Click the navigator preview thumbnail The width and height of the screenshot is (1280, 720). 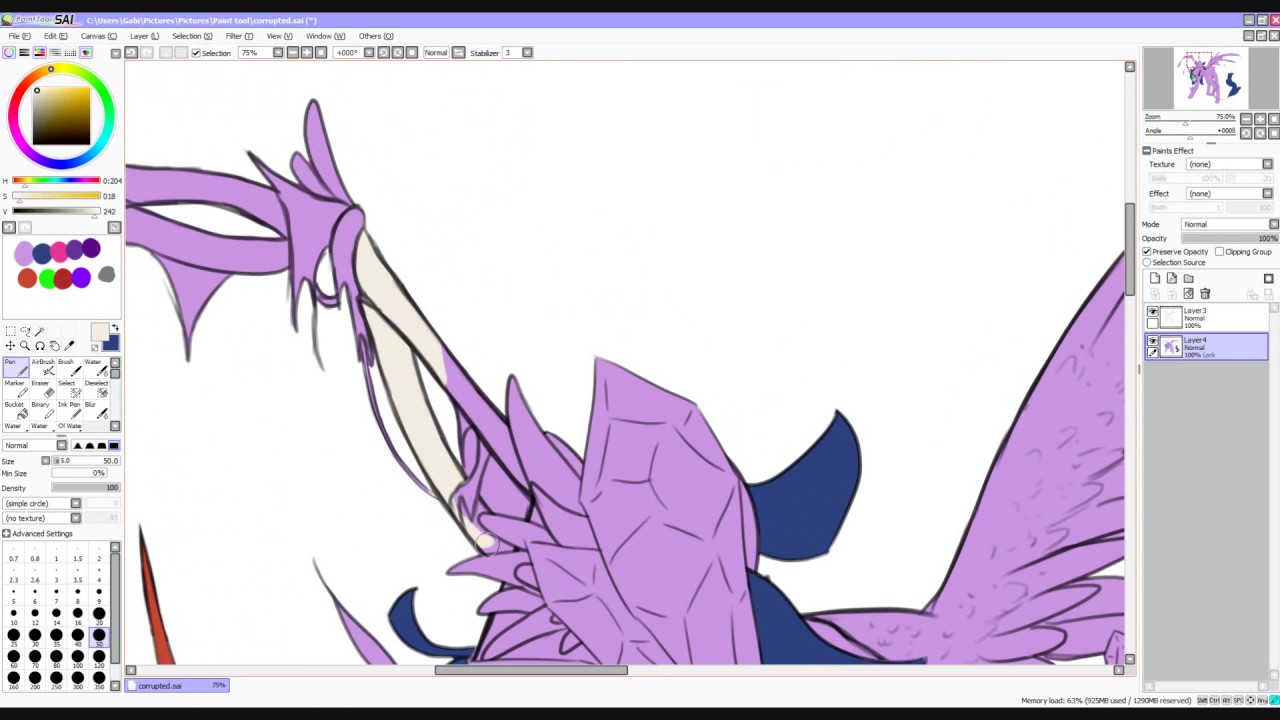pos(1210,78)
